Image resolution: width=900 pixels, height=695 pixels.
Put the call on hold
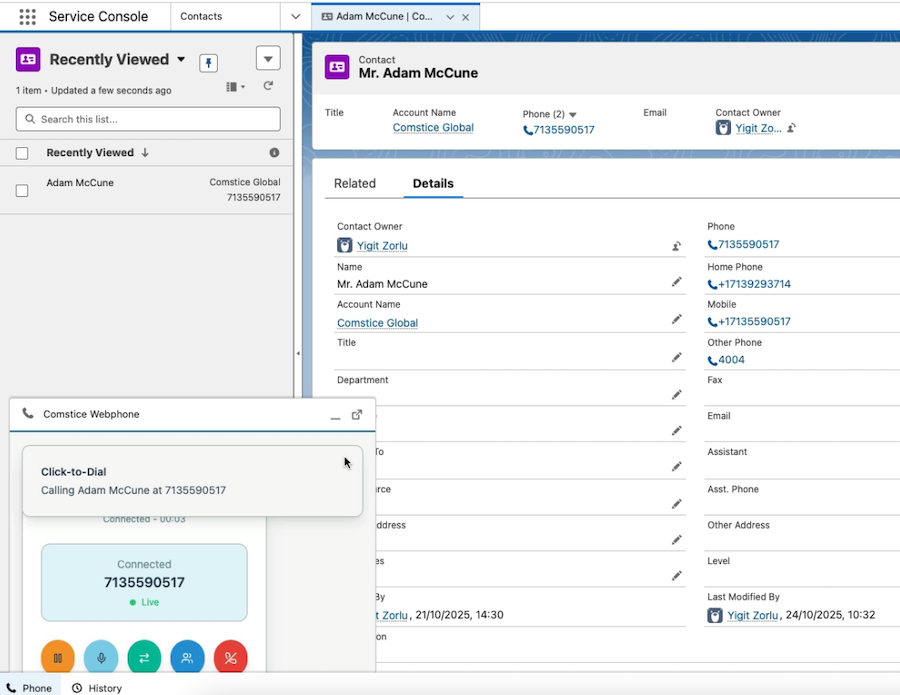pyautogui.click(x=58, y=657)
